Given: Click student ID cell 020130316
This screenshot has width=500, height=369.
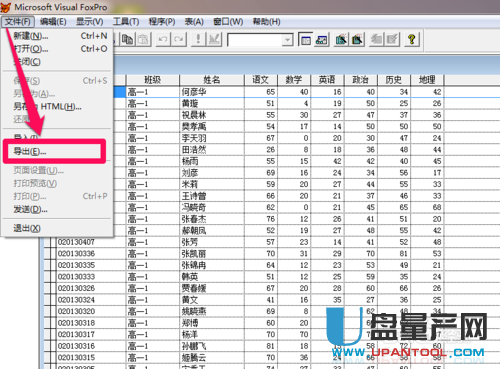Looking at the screenshot, I should [x=91, y=346].
